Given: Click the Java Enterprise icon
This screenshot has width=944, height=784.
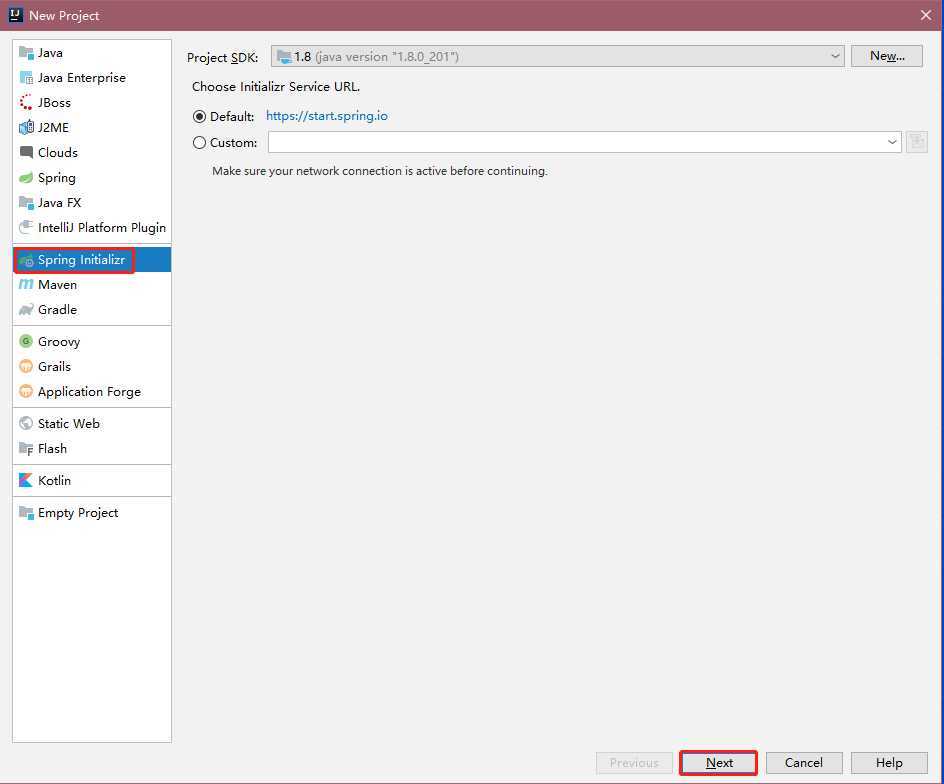Looking at the screenshot, I should coord(26,78).
